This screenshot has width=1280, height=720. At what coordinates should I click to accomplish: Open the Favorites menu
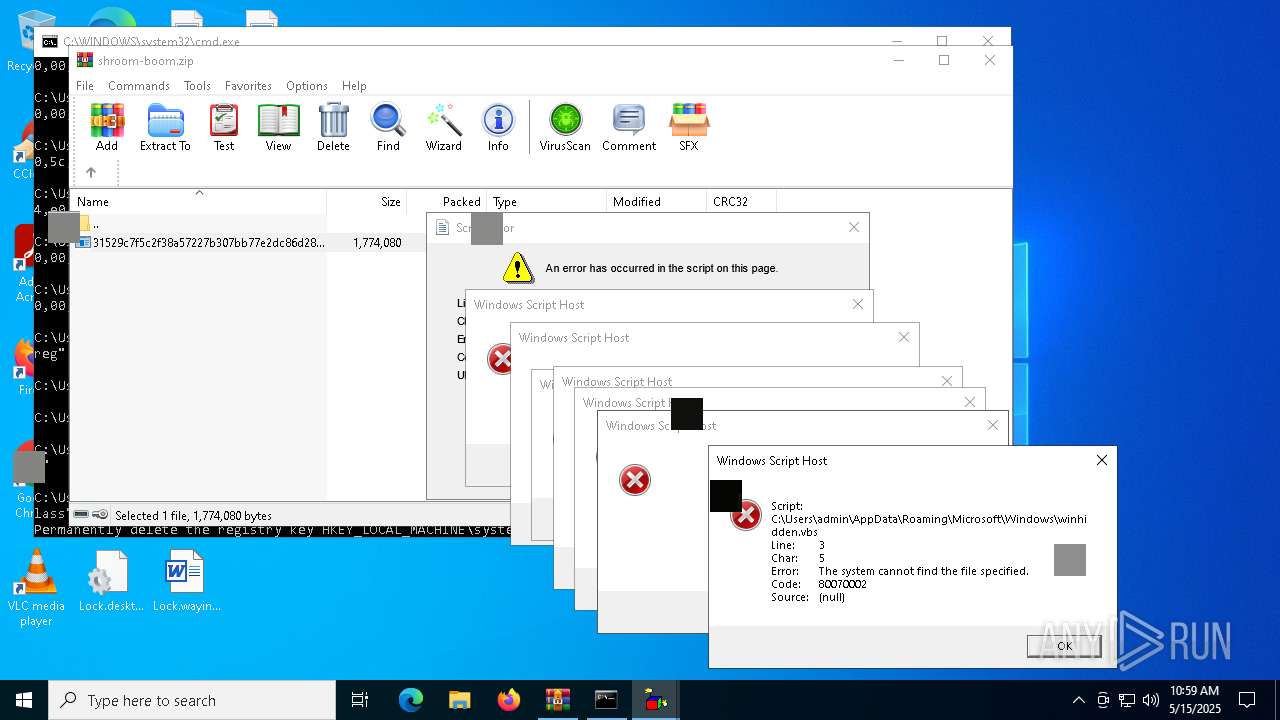[x=248, y=86]
